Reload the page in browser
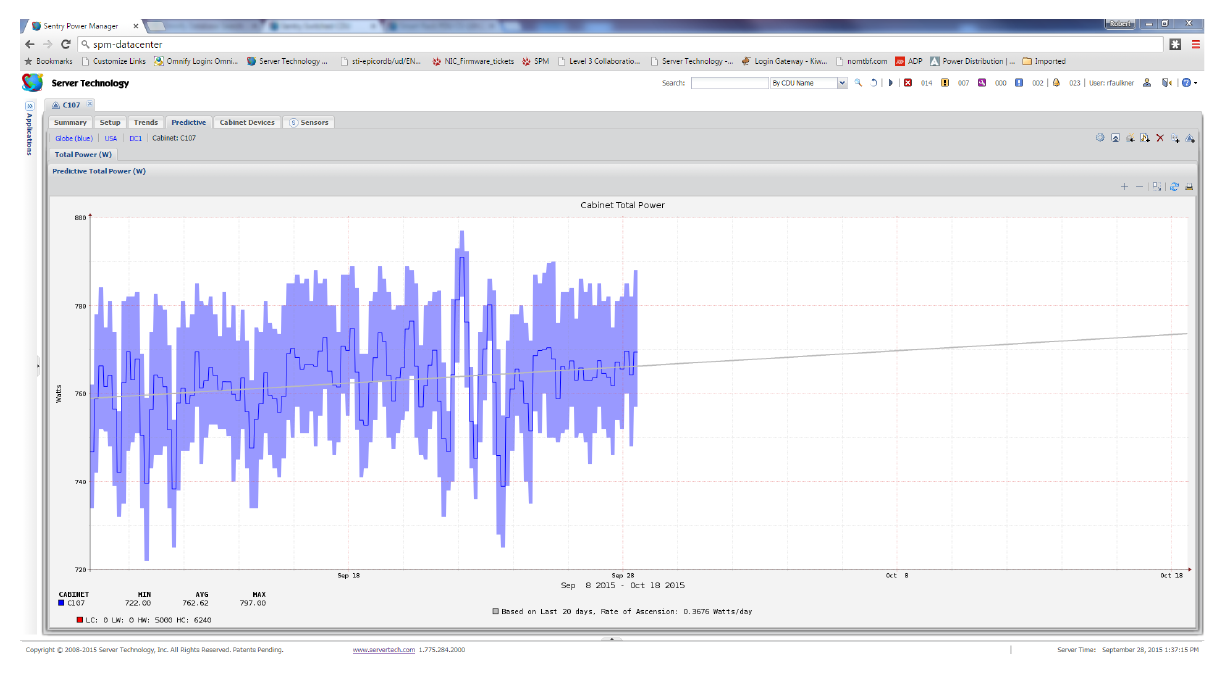Image resolution: width=1224 pixels, height=680 pixels. tap(66, 44)
